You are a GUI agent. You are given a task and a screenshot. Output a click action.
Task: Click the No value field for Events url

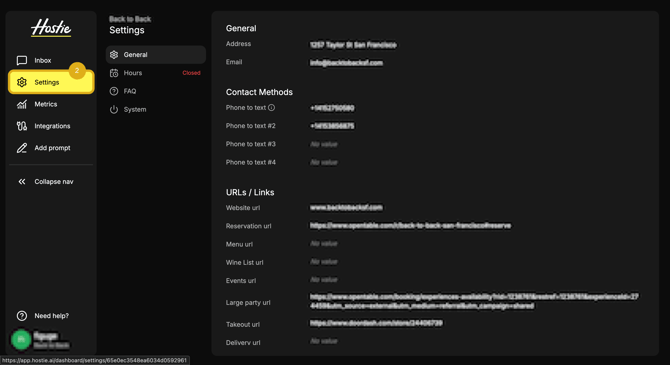tap(324, 280)
